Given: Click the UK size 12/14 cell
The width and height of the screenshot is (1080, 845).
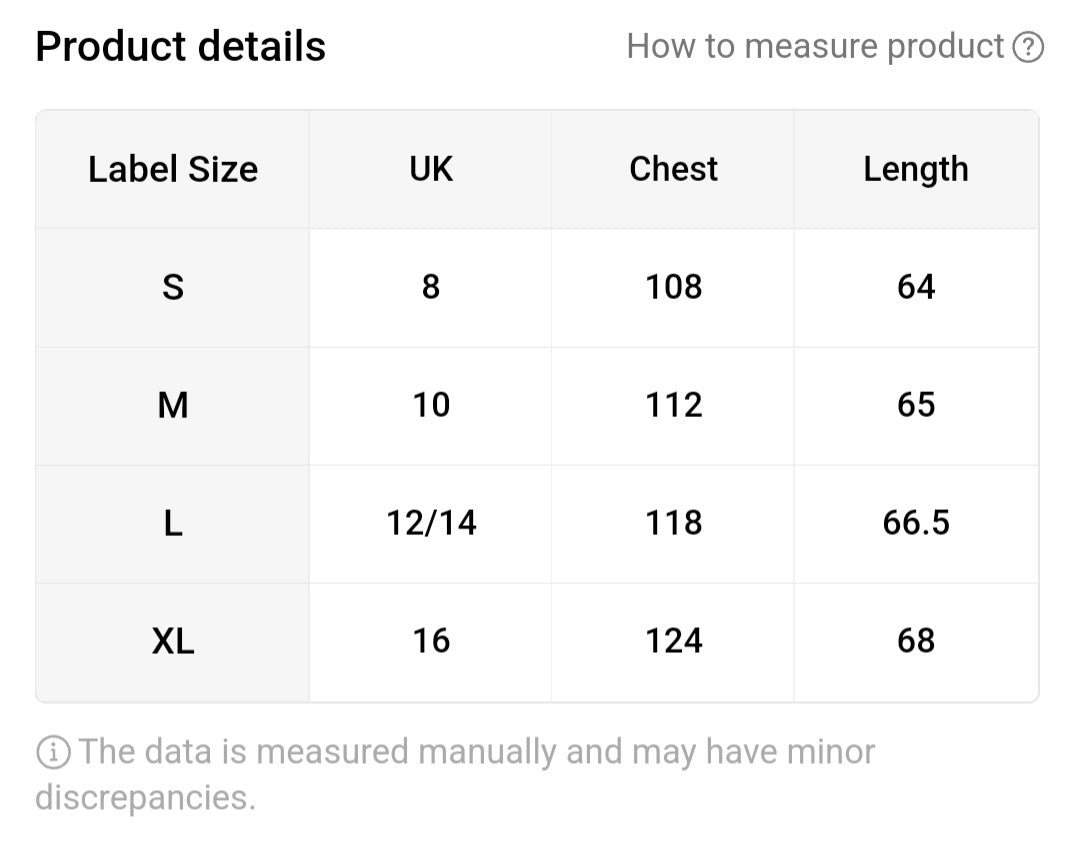Looking at the screenshot, I should [x=430, y=524].
